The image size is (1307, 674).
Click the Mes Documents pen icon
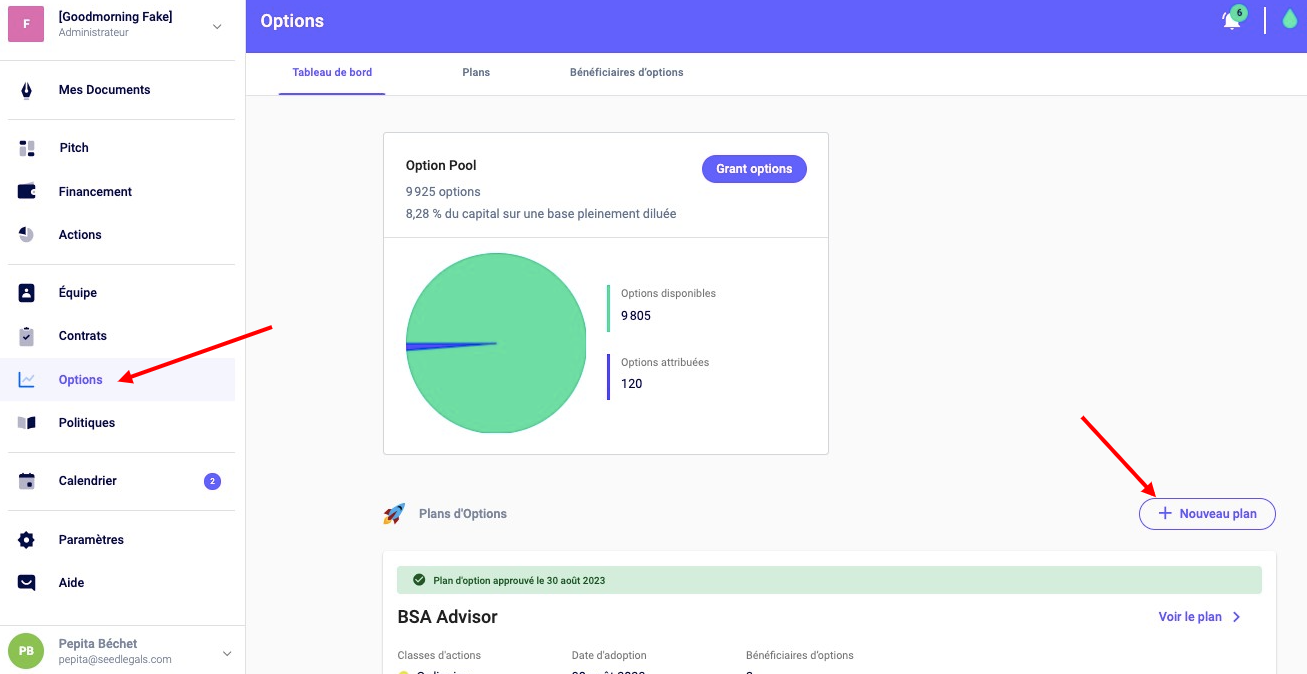click(x=26, y=90)
